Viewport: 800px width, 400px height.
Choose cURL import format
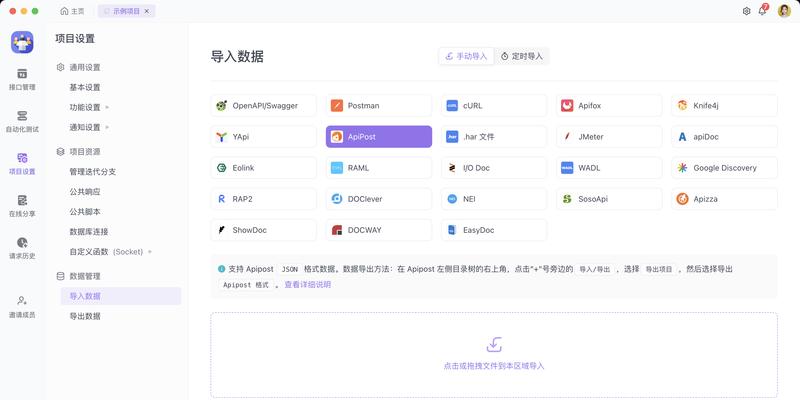coord(494,106)
